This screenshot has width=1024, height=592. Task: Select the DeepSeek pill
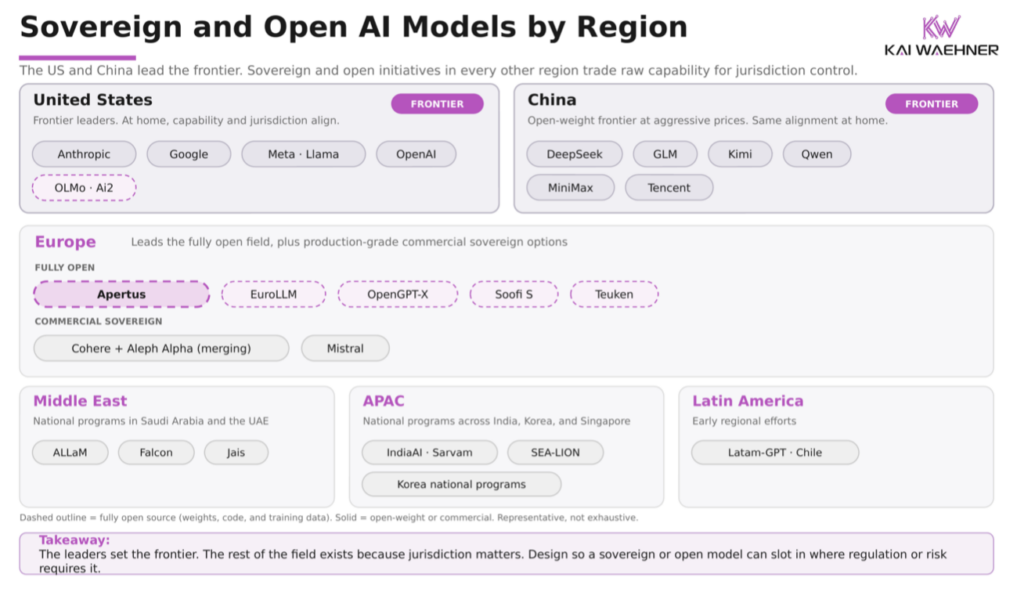575,154
